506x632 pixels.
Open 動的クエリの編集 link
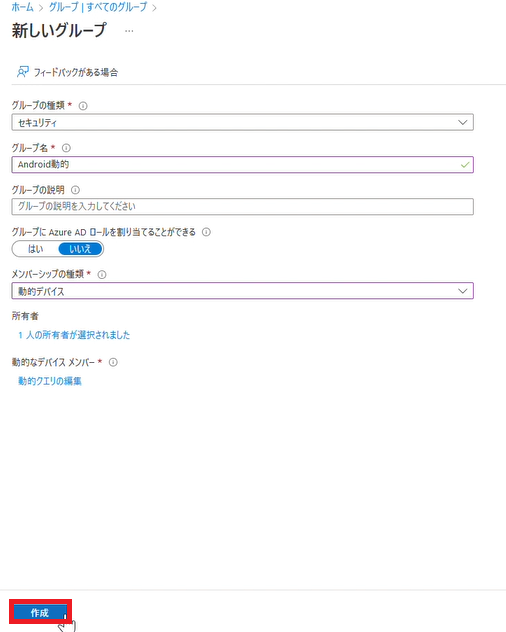50,381
